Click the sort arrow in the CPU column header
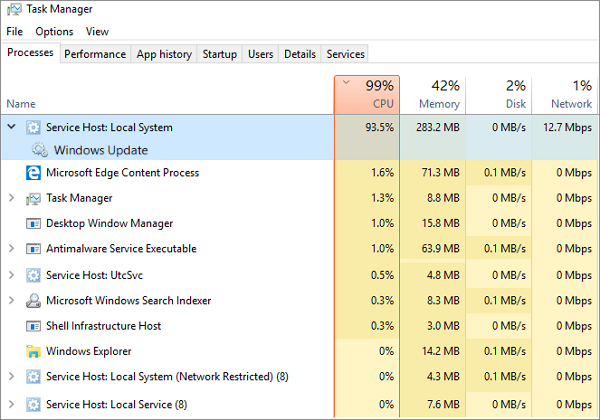This screenshot has height=420, width=600. [346, 82]
